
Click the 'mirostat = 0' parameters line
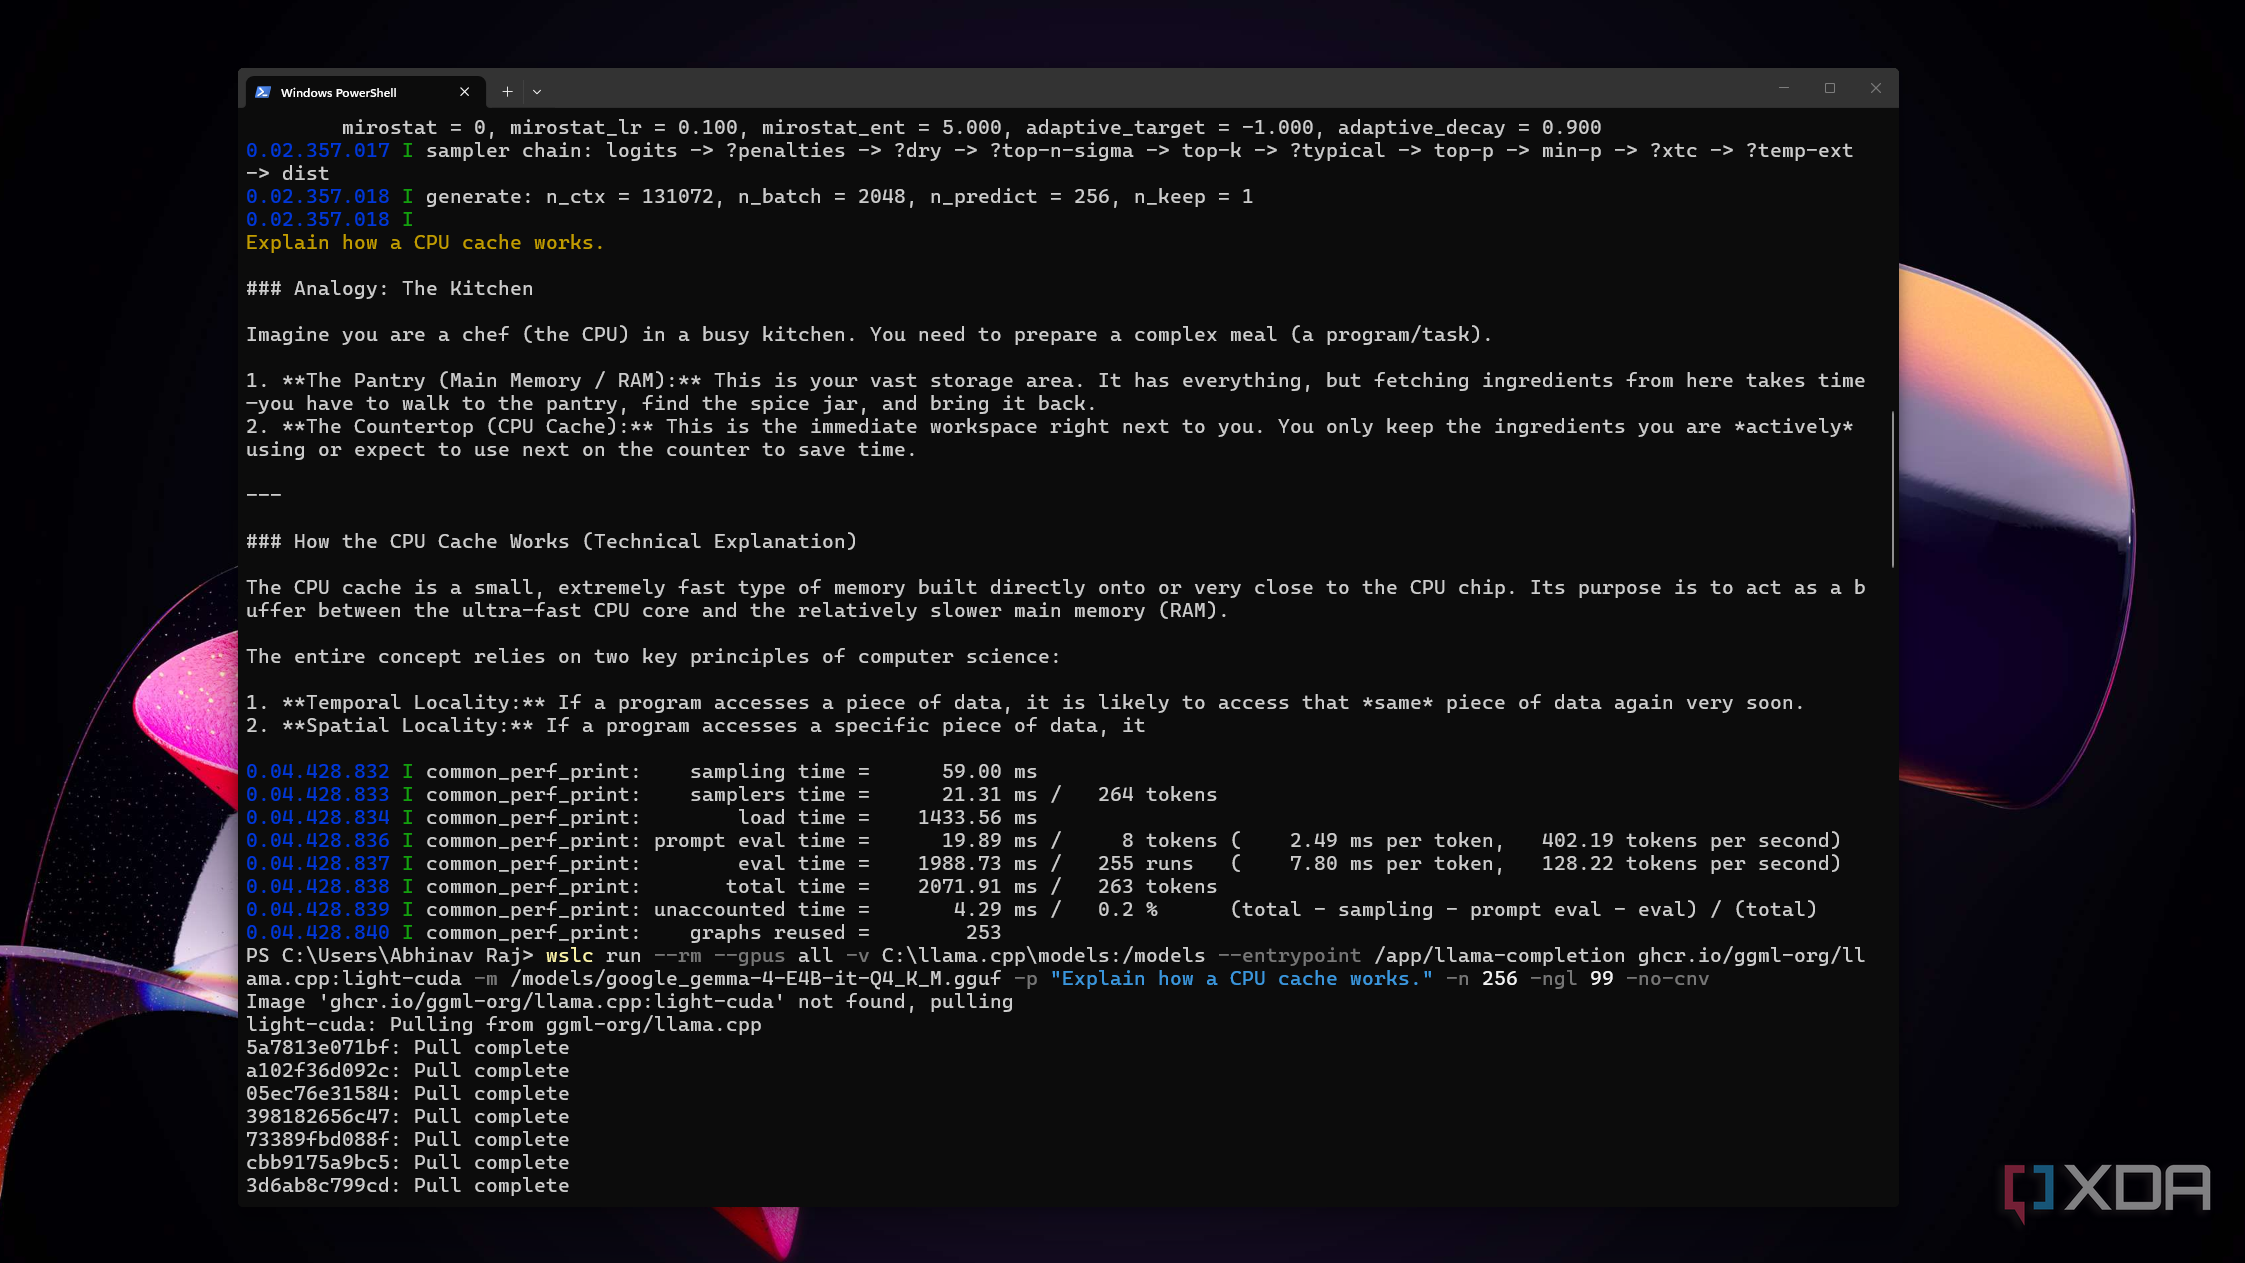[x=972, y=128]
